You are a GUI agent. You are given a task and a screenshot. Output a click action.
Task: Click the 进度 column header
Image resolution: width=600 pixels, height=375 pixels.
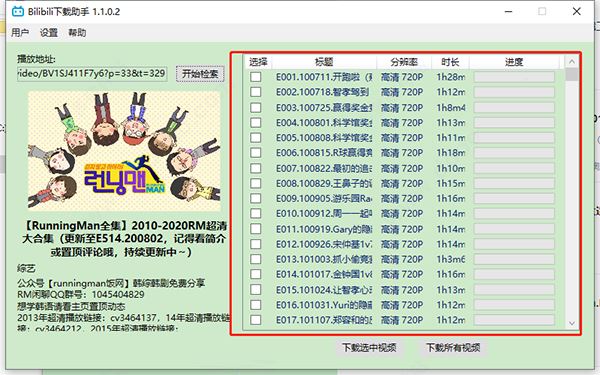click(514, 62)
